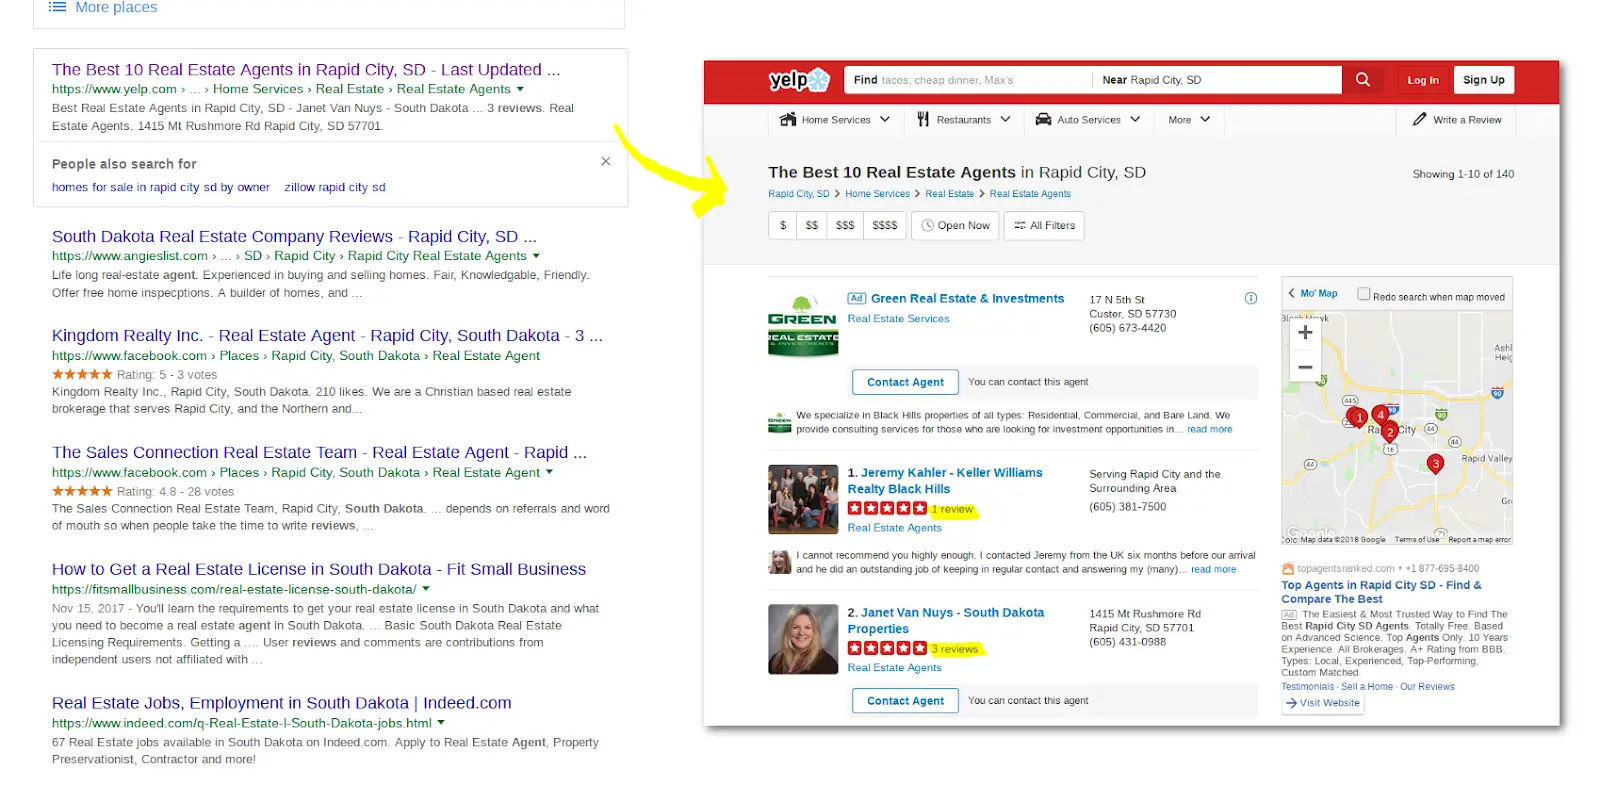Image resolution: width=1600 pixels, height=785 pixels.
Task: Click the Sign Up button
Action: pyautogui.click(x=1483, y=80)
